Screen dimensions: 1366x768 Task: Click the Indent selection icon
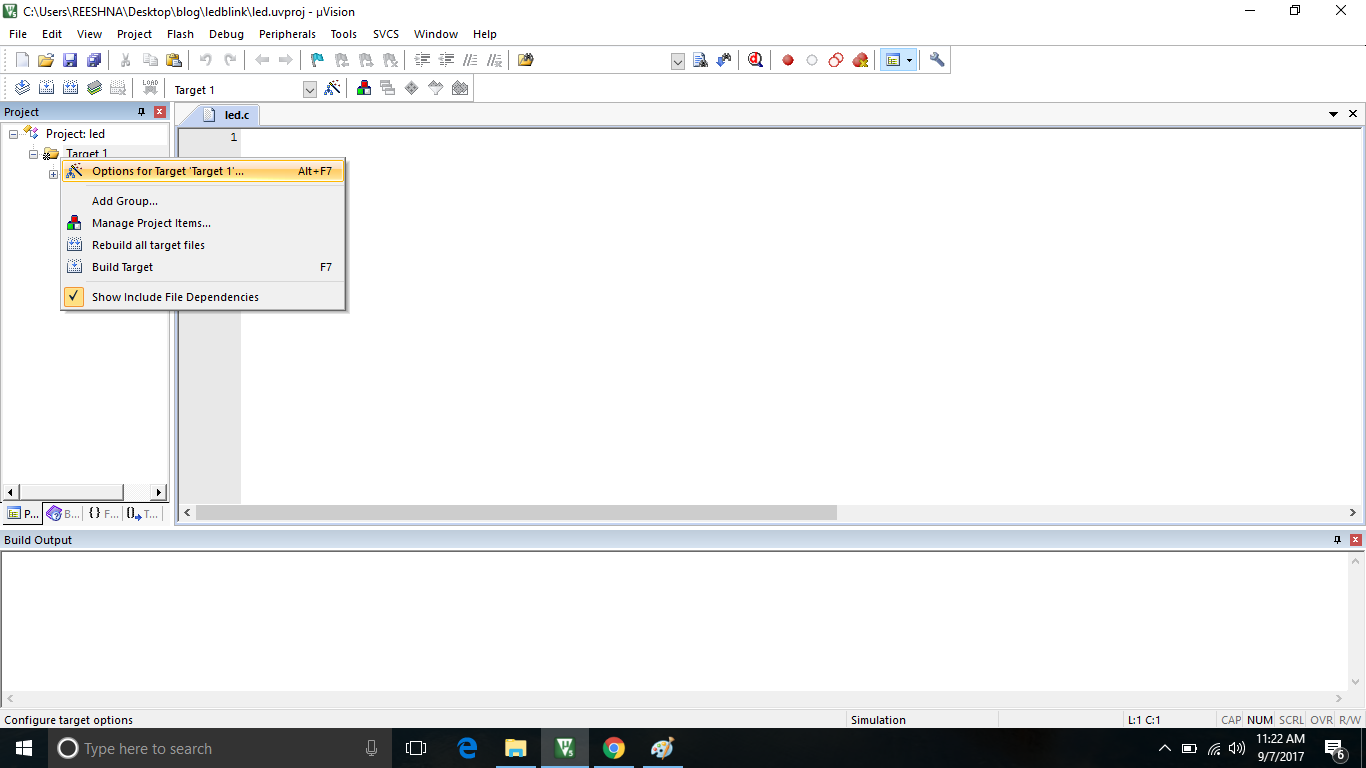[x=422, y=60]
